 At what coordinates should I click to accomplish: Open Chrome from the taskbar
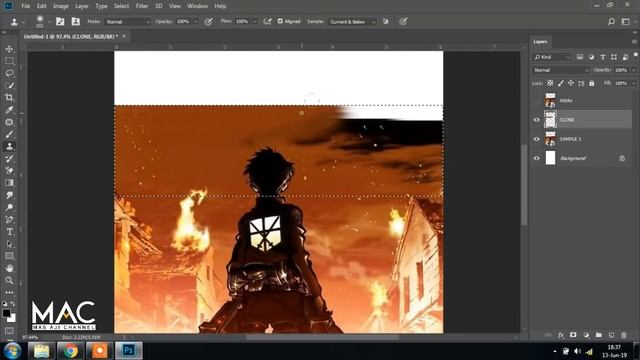[x=70, y=351]
